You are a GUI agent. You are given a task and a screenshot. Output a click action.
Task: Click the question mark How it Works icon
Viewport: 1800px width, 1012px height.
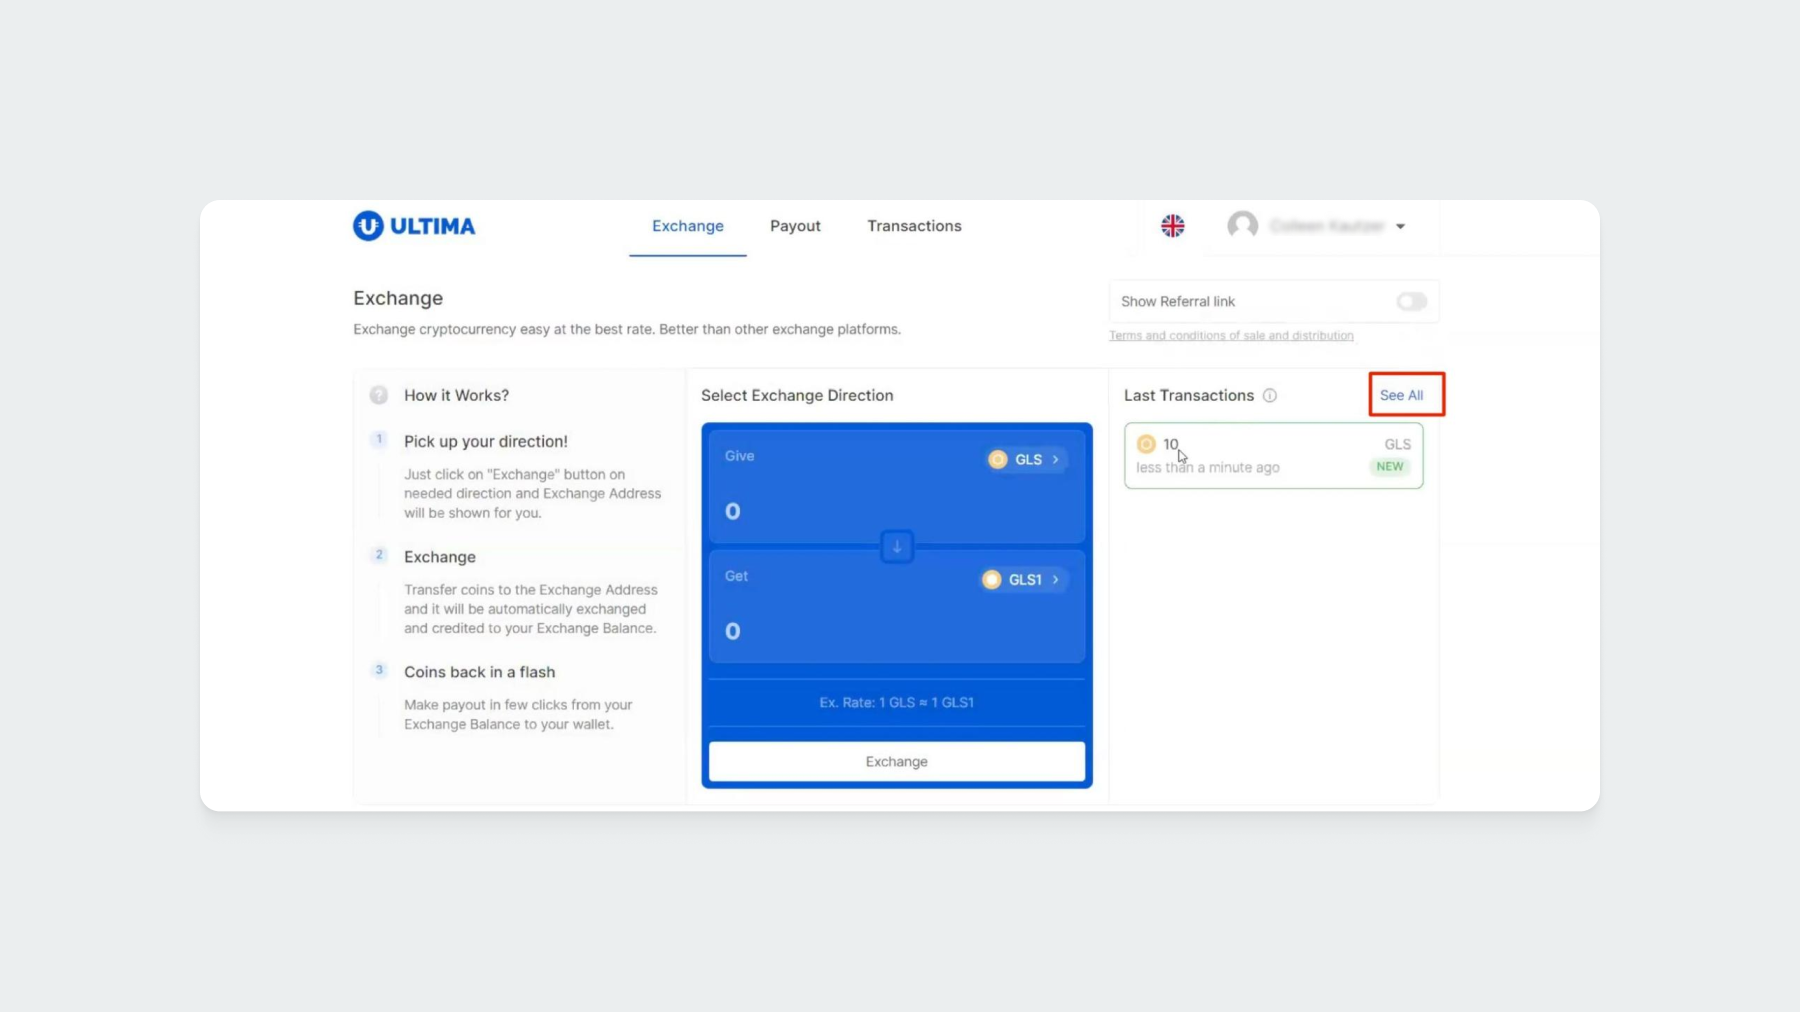[x=378, y=396]
